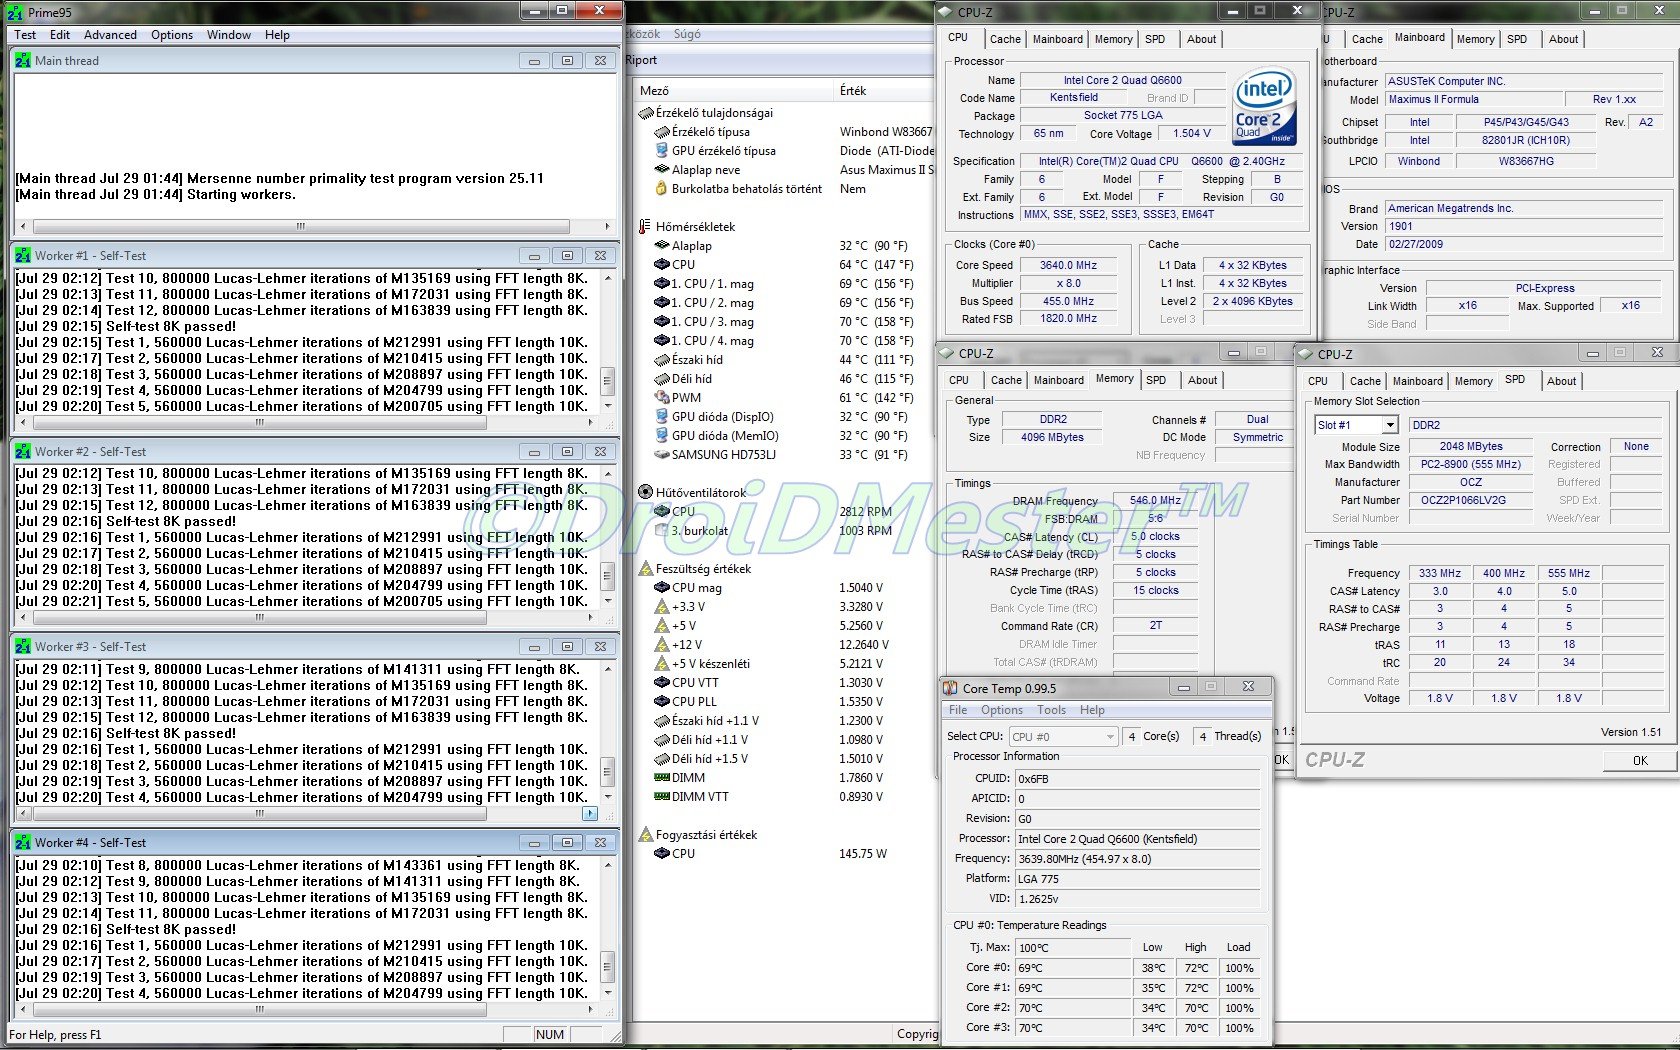The height and width of the screenshot is (1050, 1680).
Task: Select the DIMM memory module icon
Action: (x=661, y=778)
